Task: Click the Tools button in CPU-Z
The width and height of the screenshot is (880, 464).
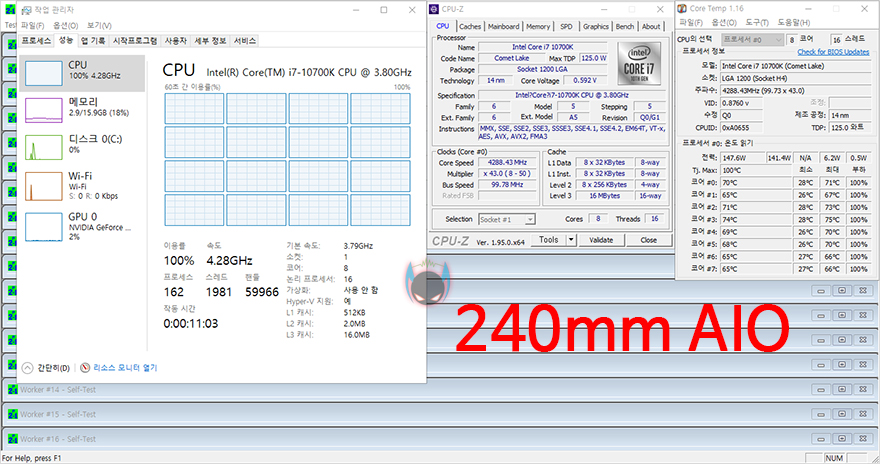Action: pos(548,240)
